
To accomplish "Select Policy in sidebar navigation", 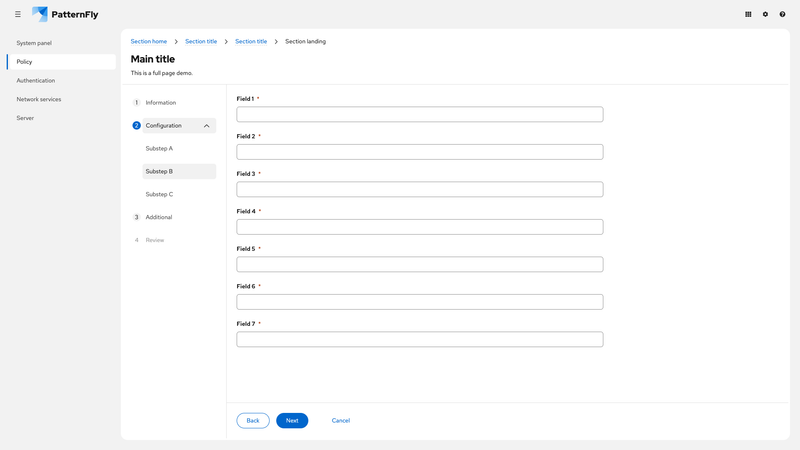I will (61, 62).
